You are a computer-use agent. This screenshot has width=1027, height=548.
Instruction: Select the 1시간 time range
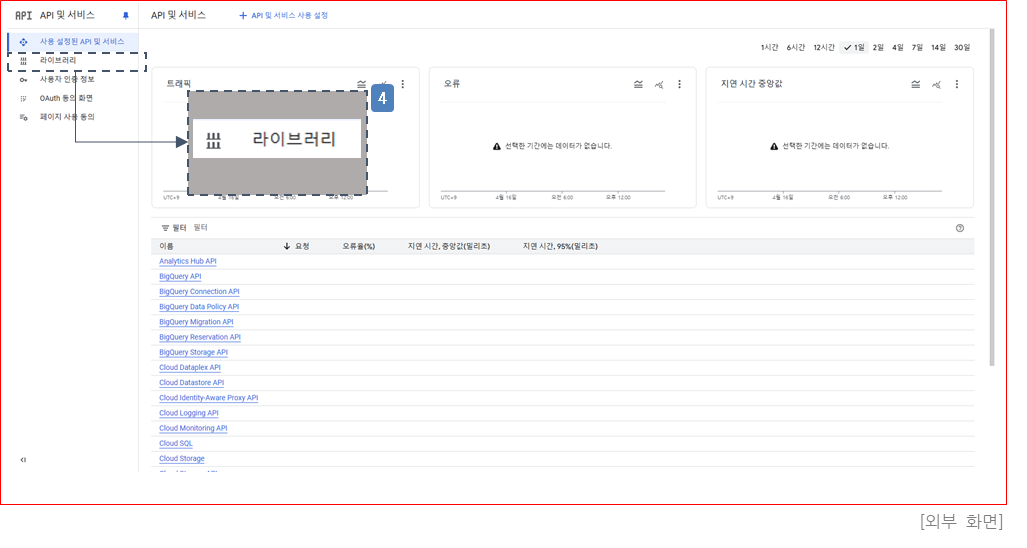pyautogui.click(x=769, y=47)
